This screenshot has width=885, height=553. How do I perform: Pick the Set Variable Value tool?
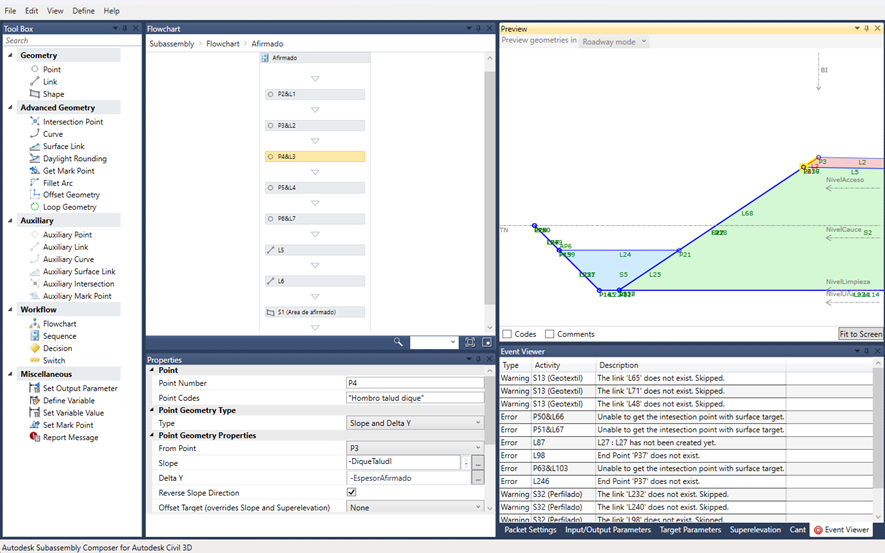(73, 413)
